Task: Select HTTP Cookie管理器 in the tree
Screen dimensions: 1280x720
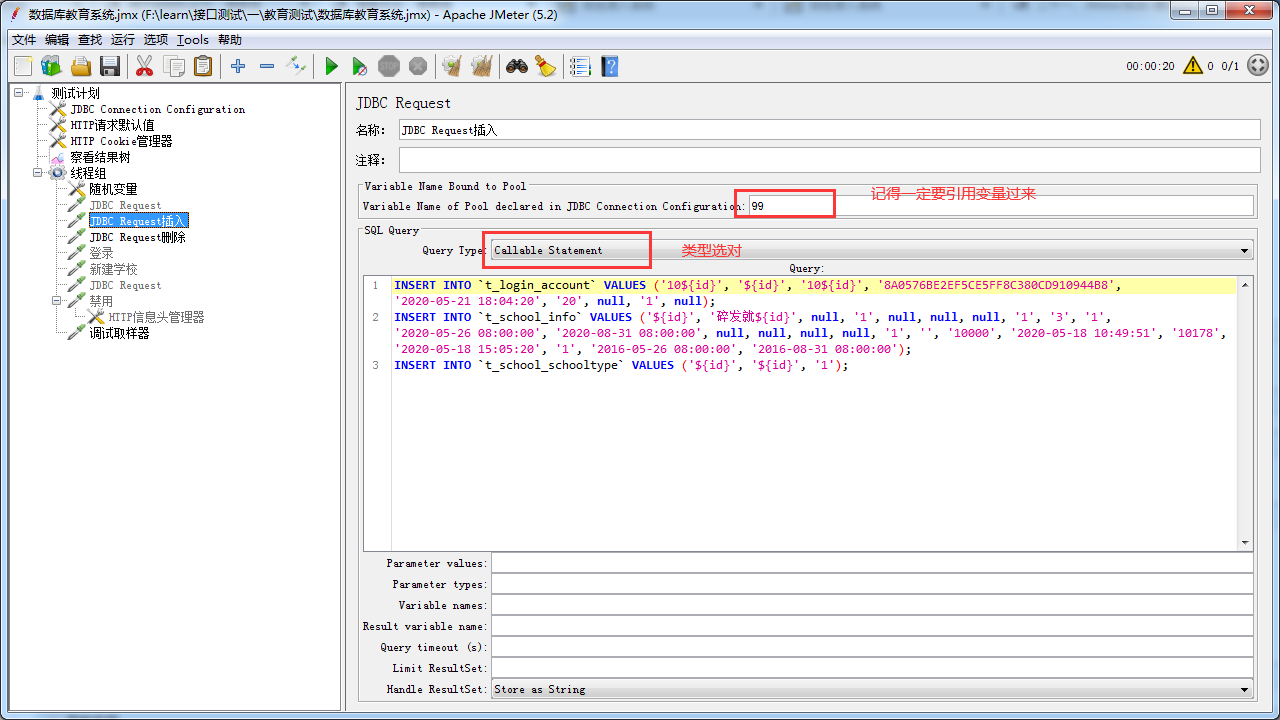Action: pos(121,141)
